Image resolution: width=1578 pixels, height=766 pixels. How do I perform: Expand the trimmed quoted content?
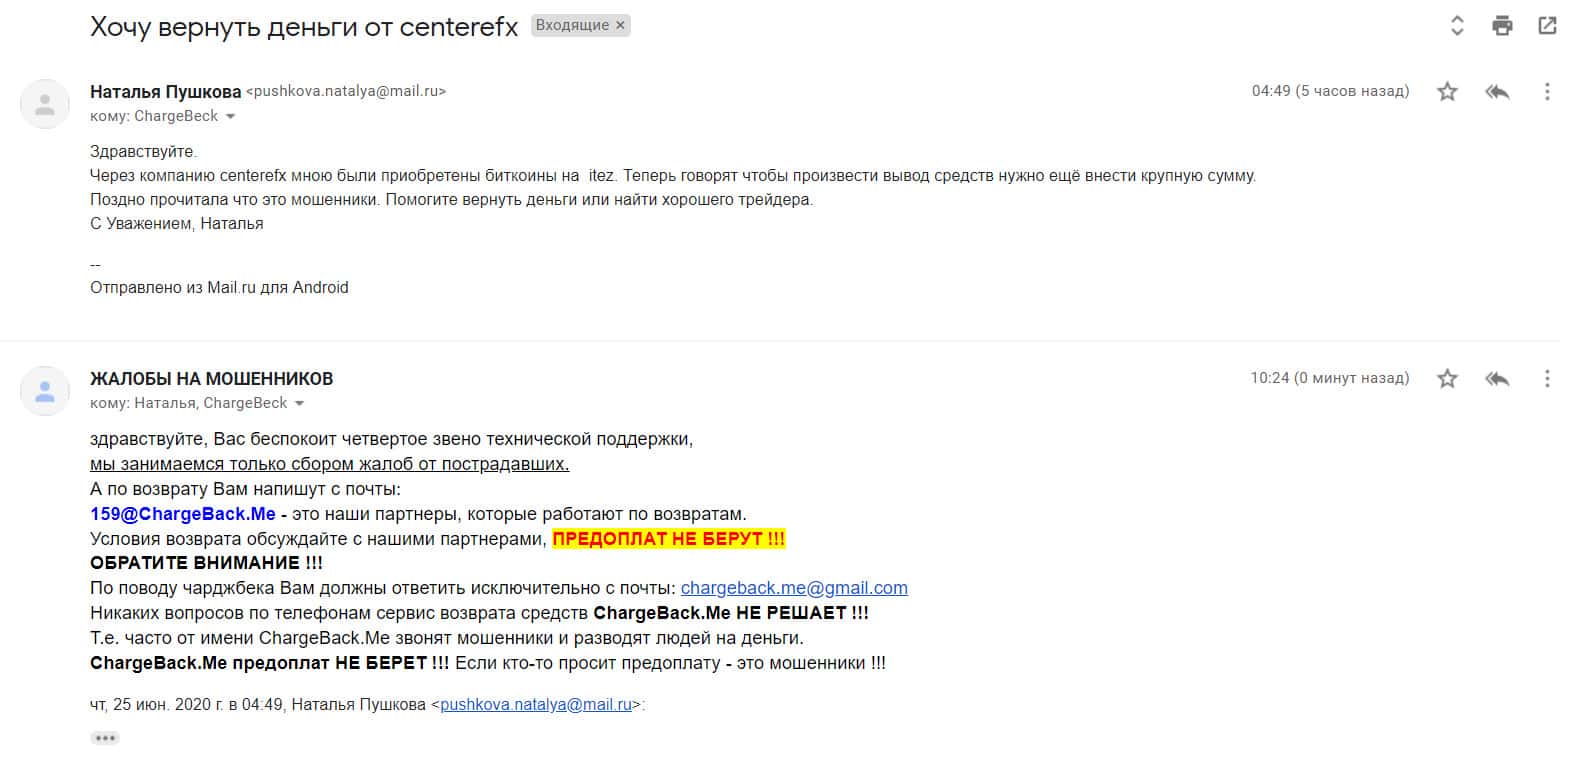point(105,738)
